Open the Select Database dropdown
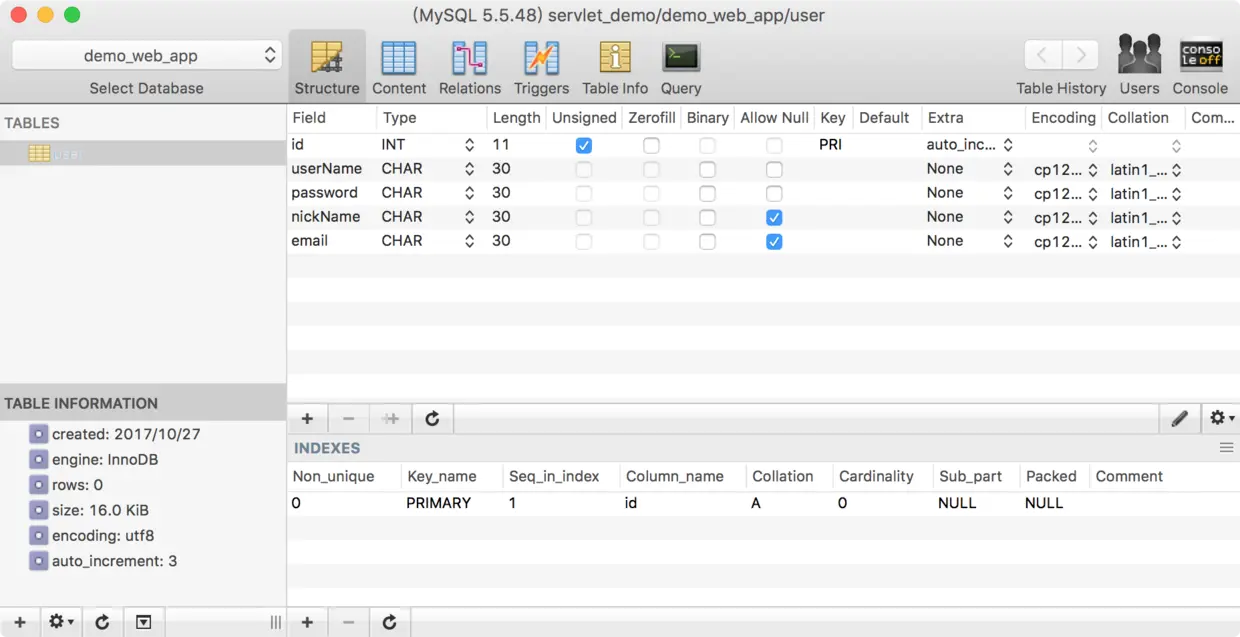 pos(146,56)
